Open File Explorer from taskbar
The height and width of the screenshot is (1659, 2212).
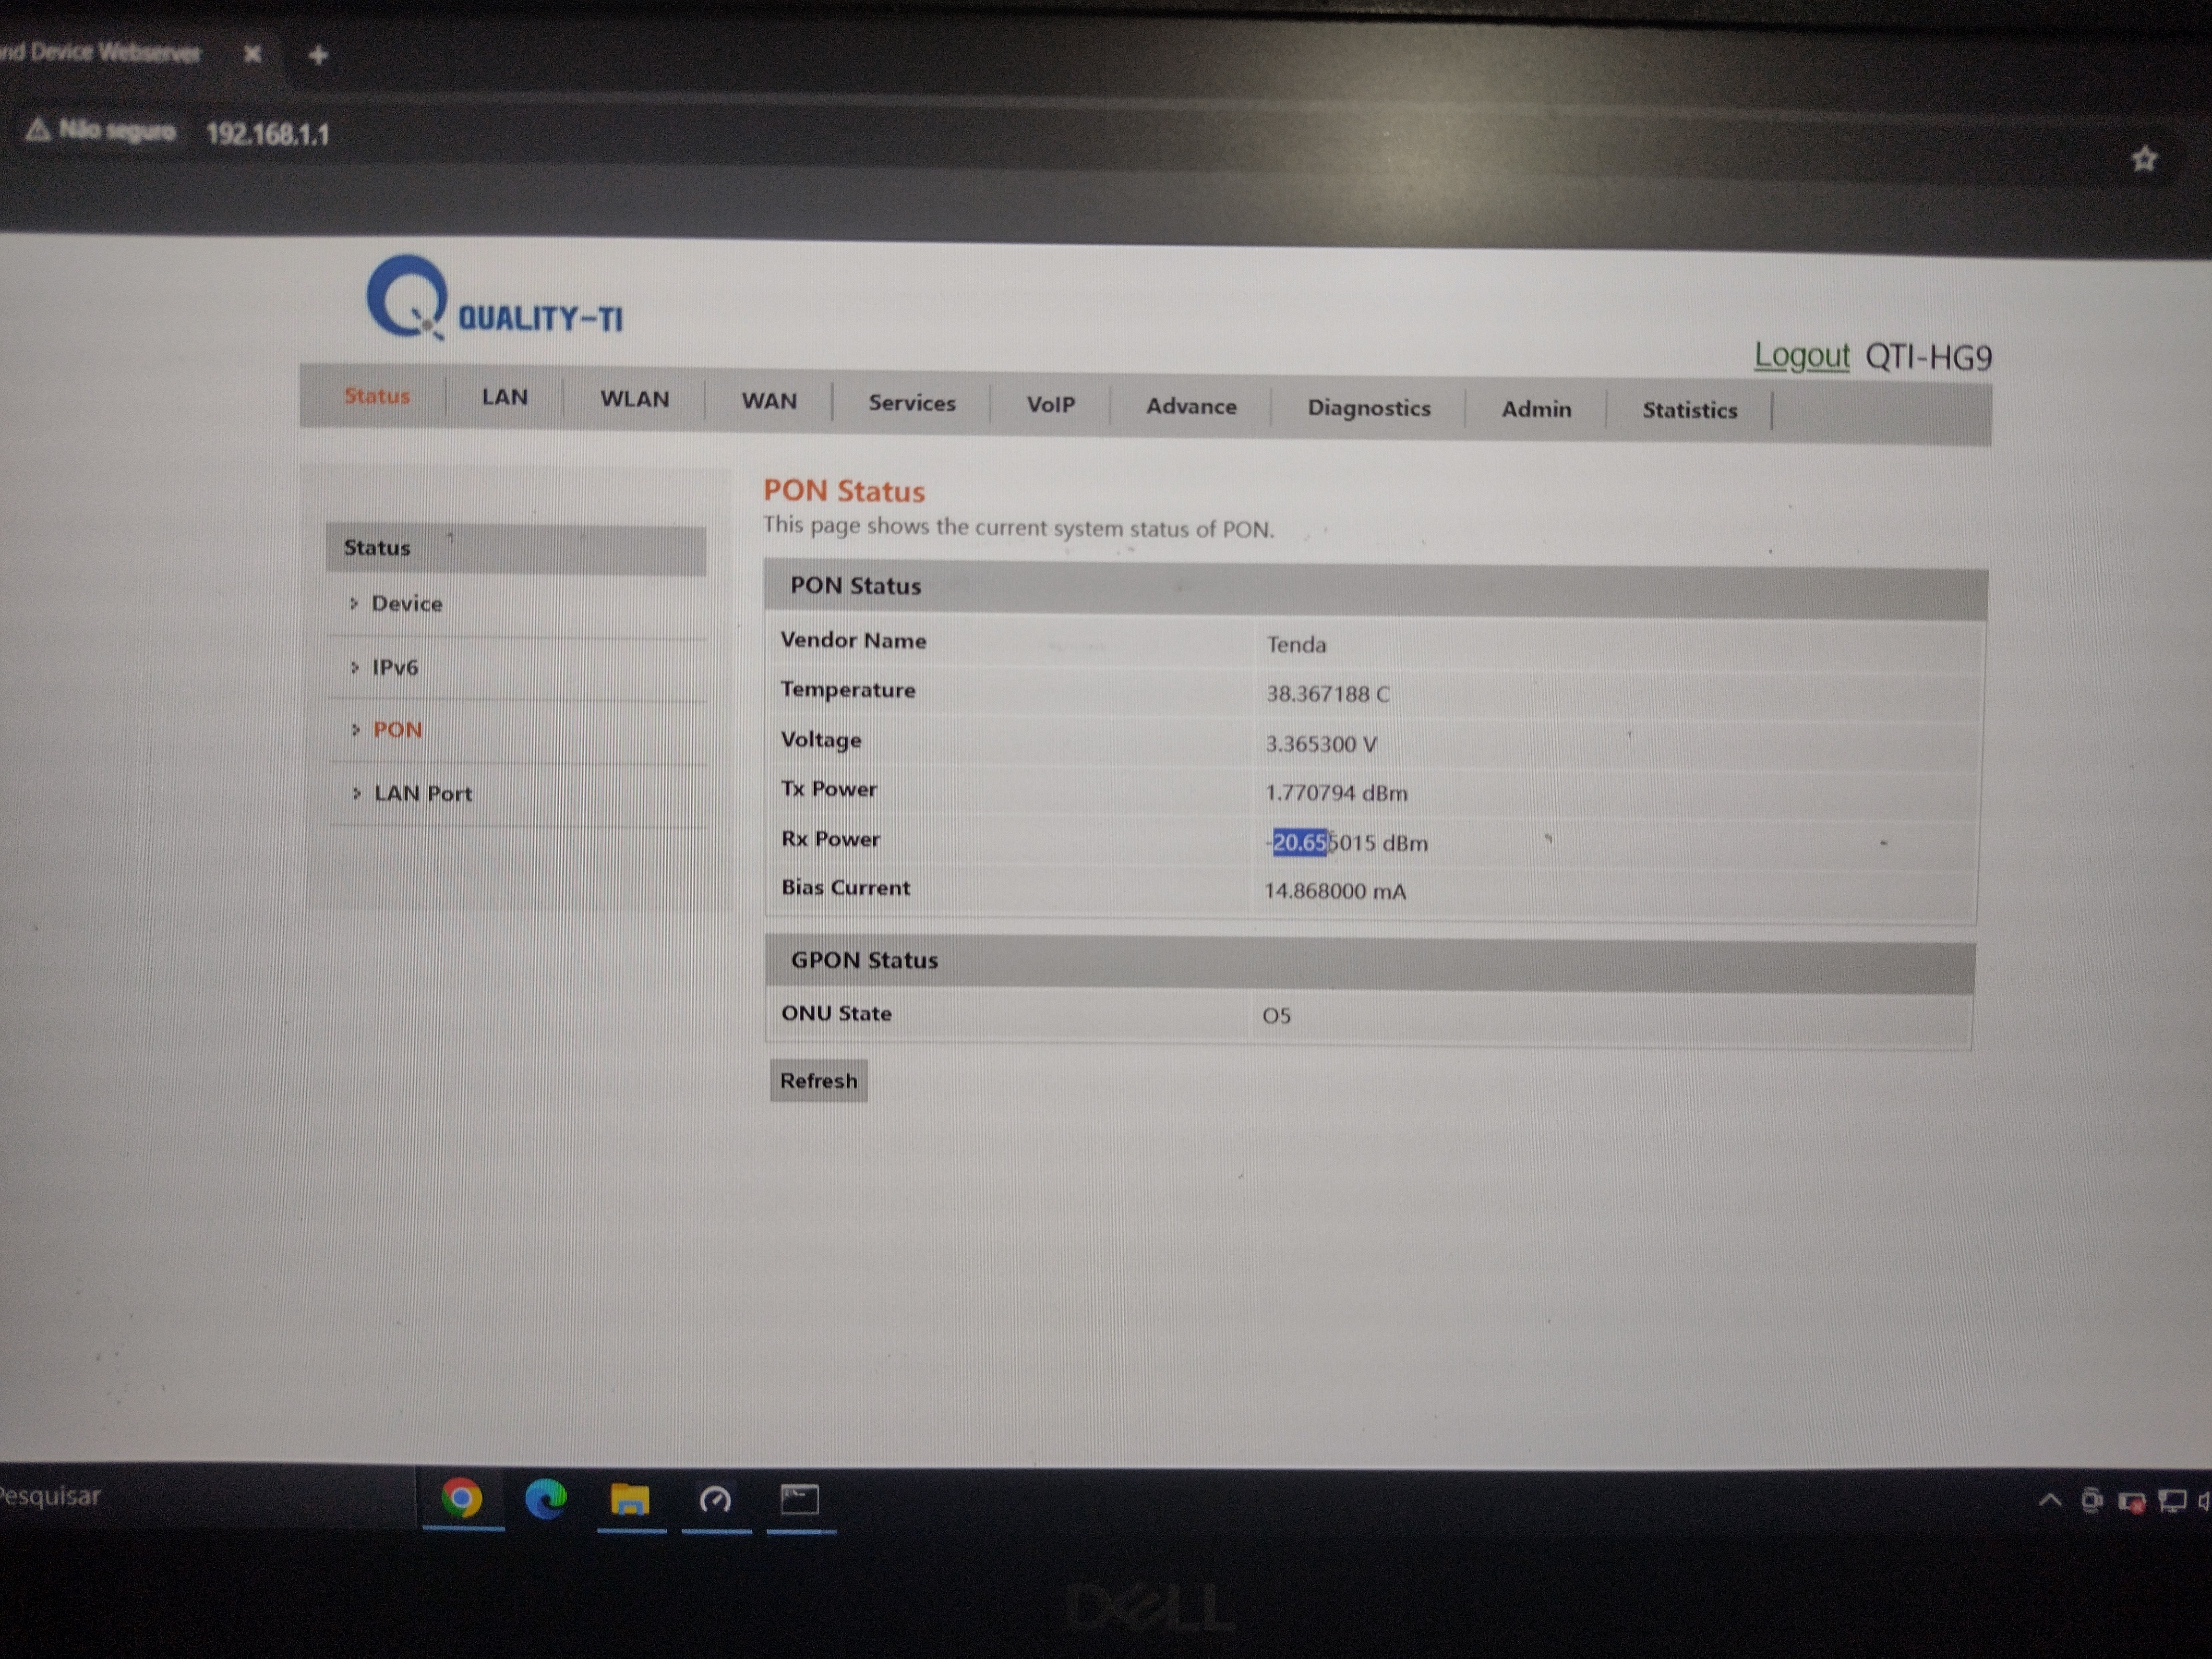coord(630,1500)
